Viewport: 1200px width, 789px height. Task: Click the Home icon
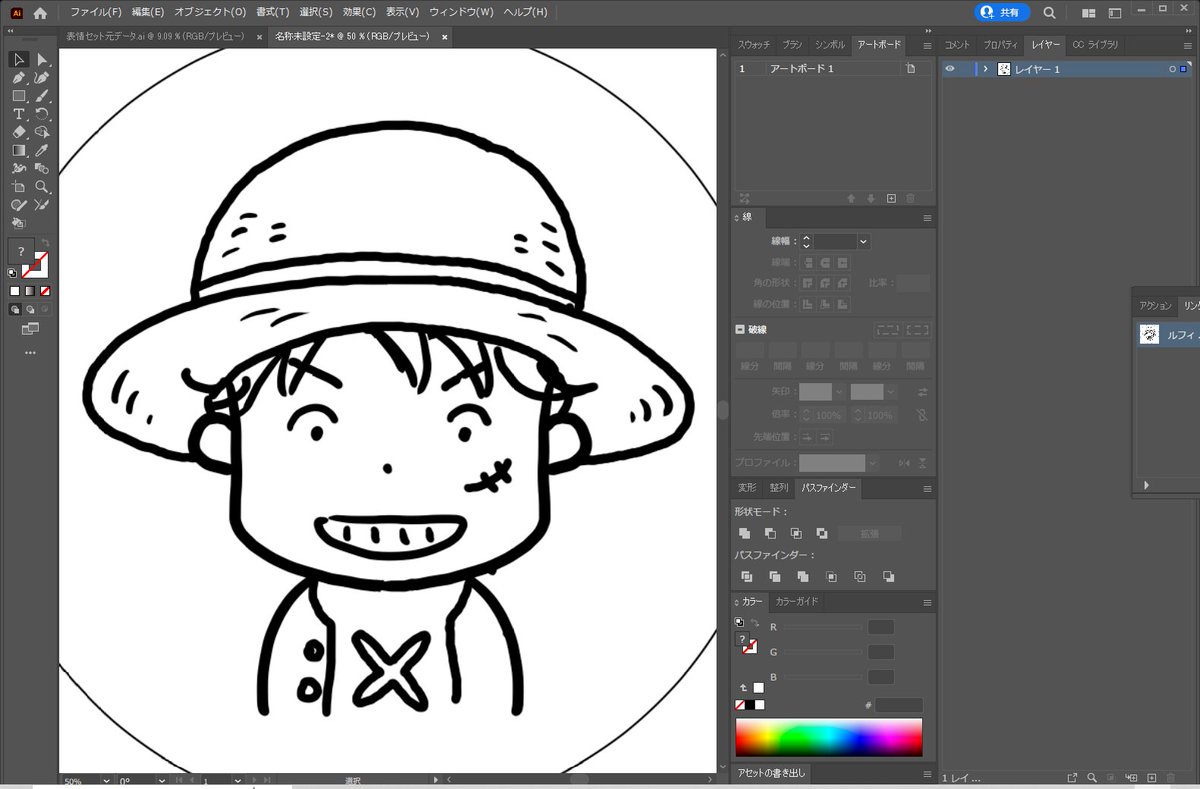40,12
